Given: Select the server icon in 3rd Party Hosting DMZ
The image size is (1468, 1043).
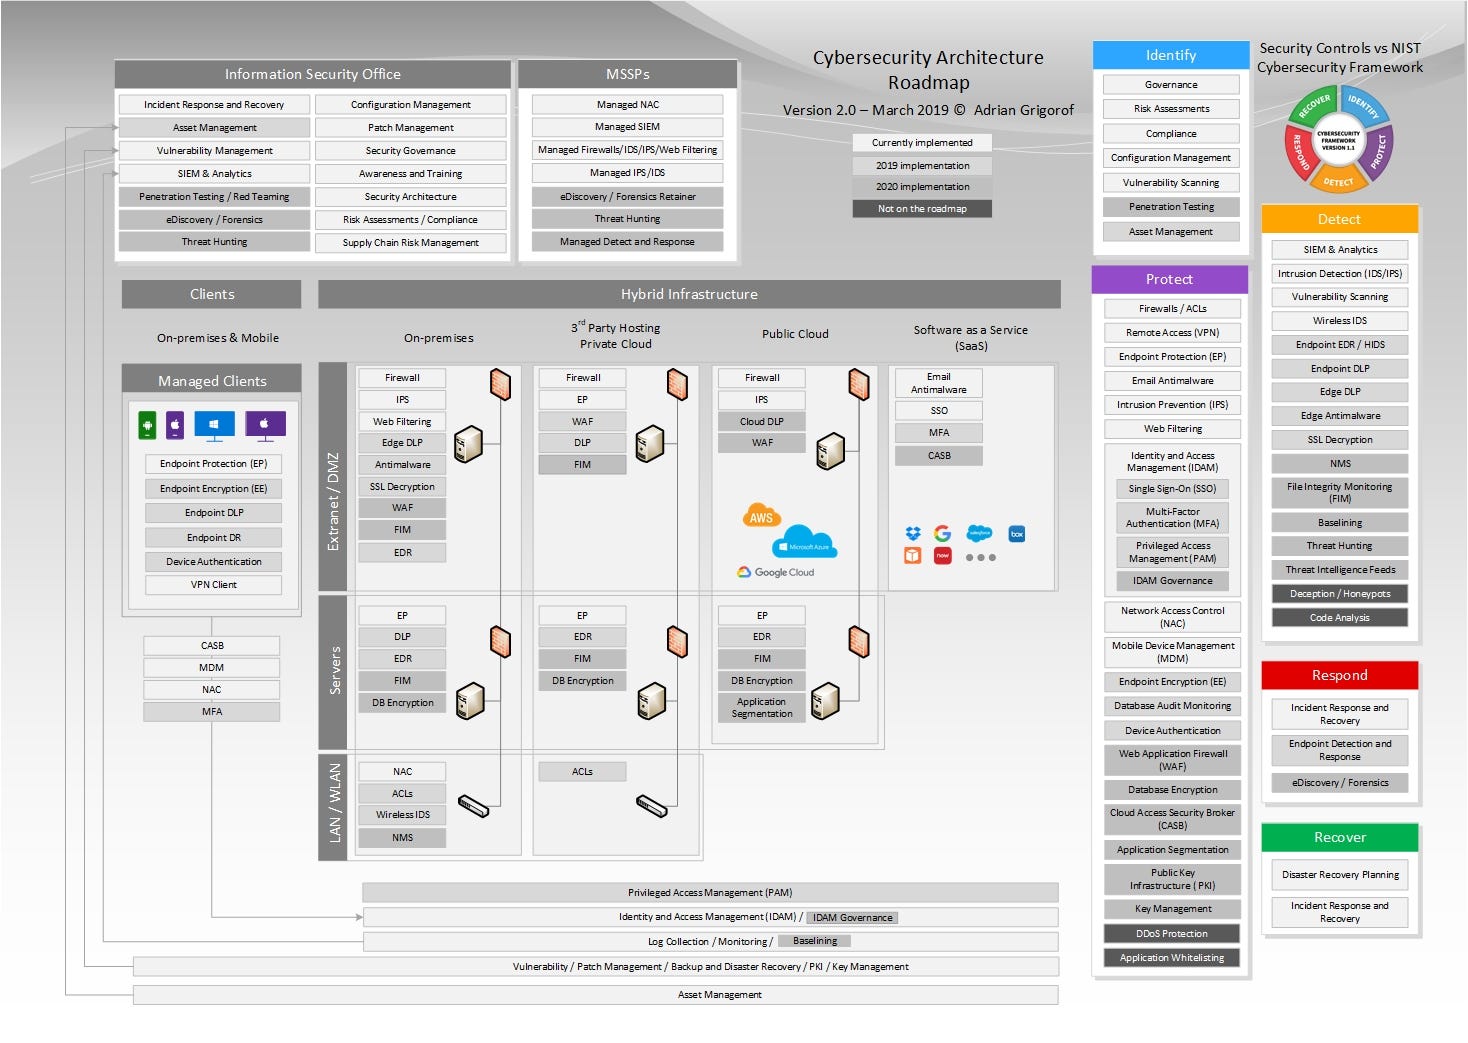Looking at the screenshot, I should point(650,444).
